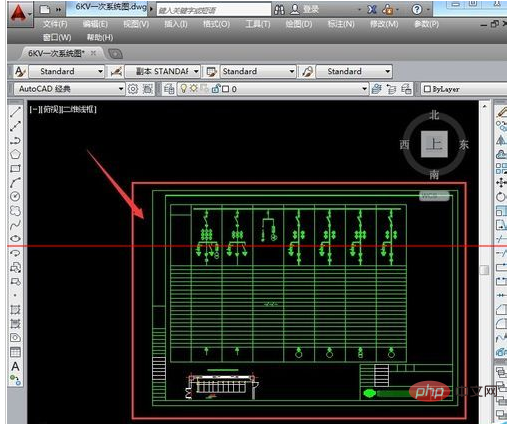Pick the Spline curve tool
Screen dimensions: 508x424
click(15, 225)
